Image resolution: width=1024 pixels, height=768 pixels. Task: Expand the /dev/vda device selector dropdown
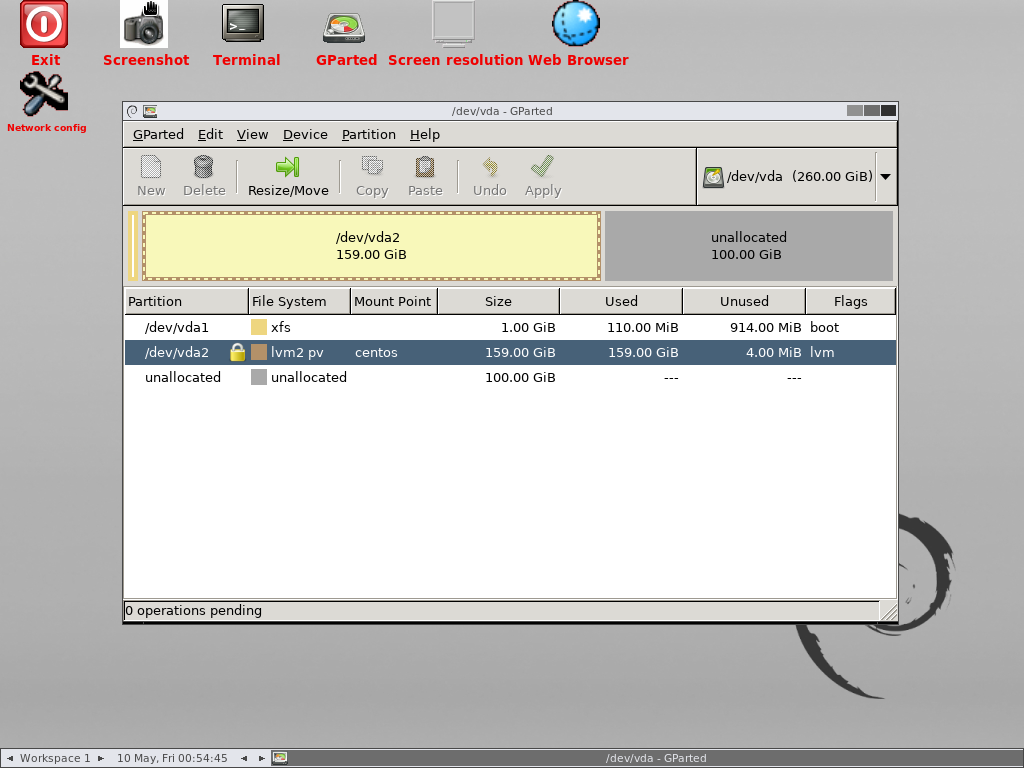[x=885, y=177]
